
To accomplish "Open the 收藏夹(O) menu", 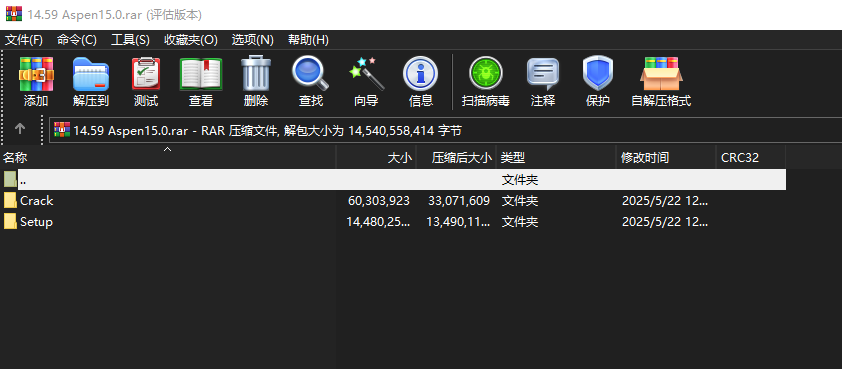I will [191, 40].
